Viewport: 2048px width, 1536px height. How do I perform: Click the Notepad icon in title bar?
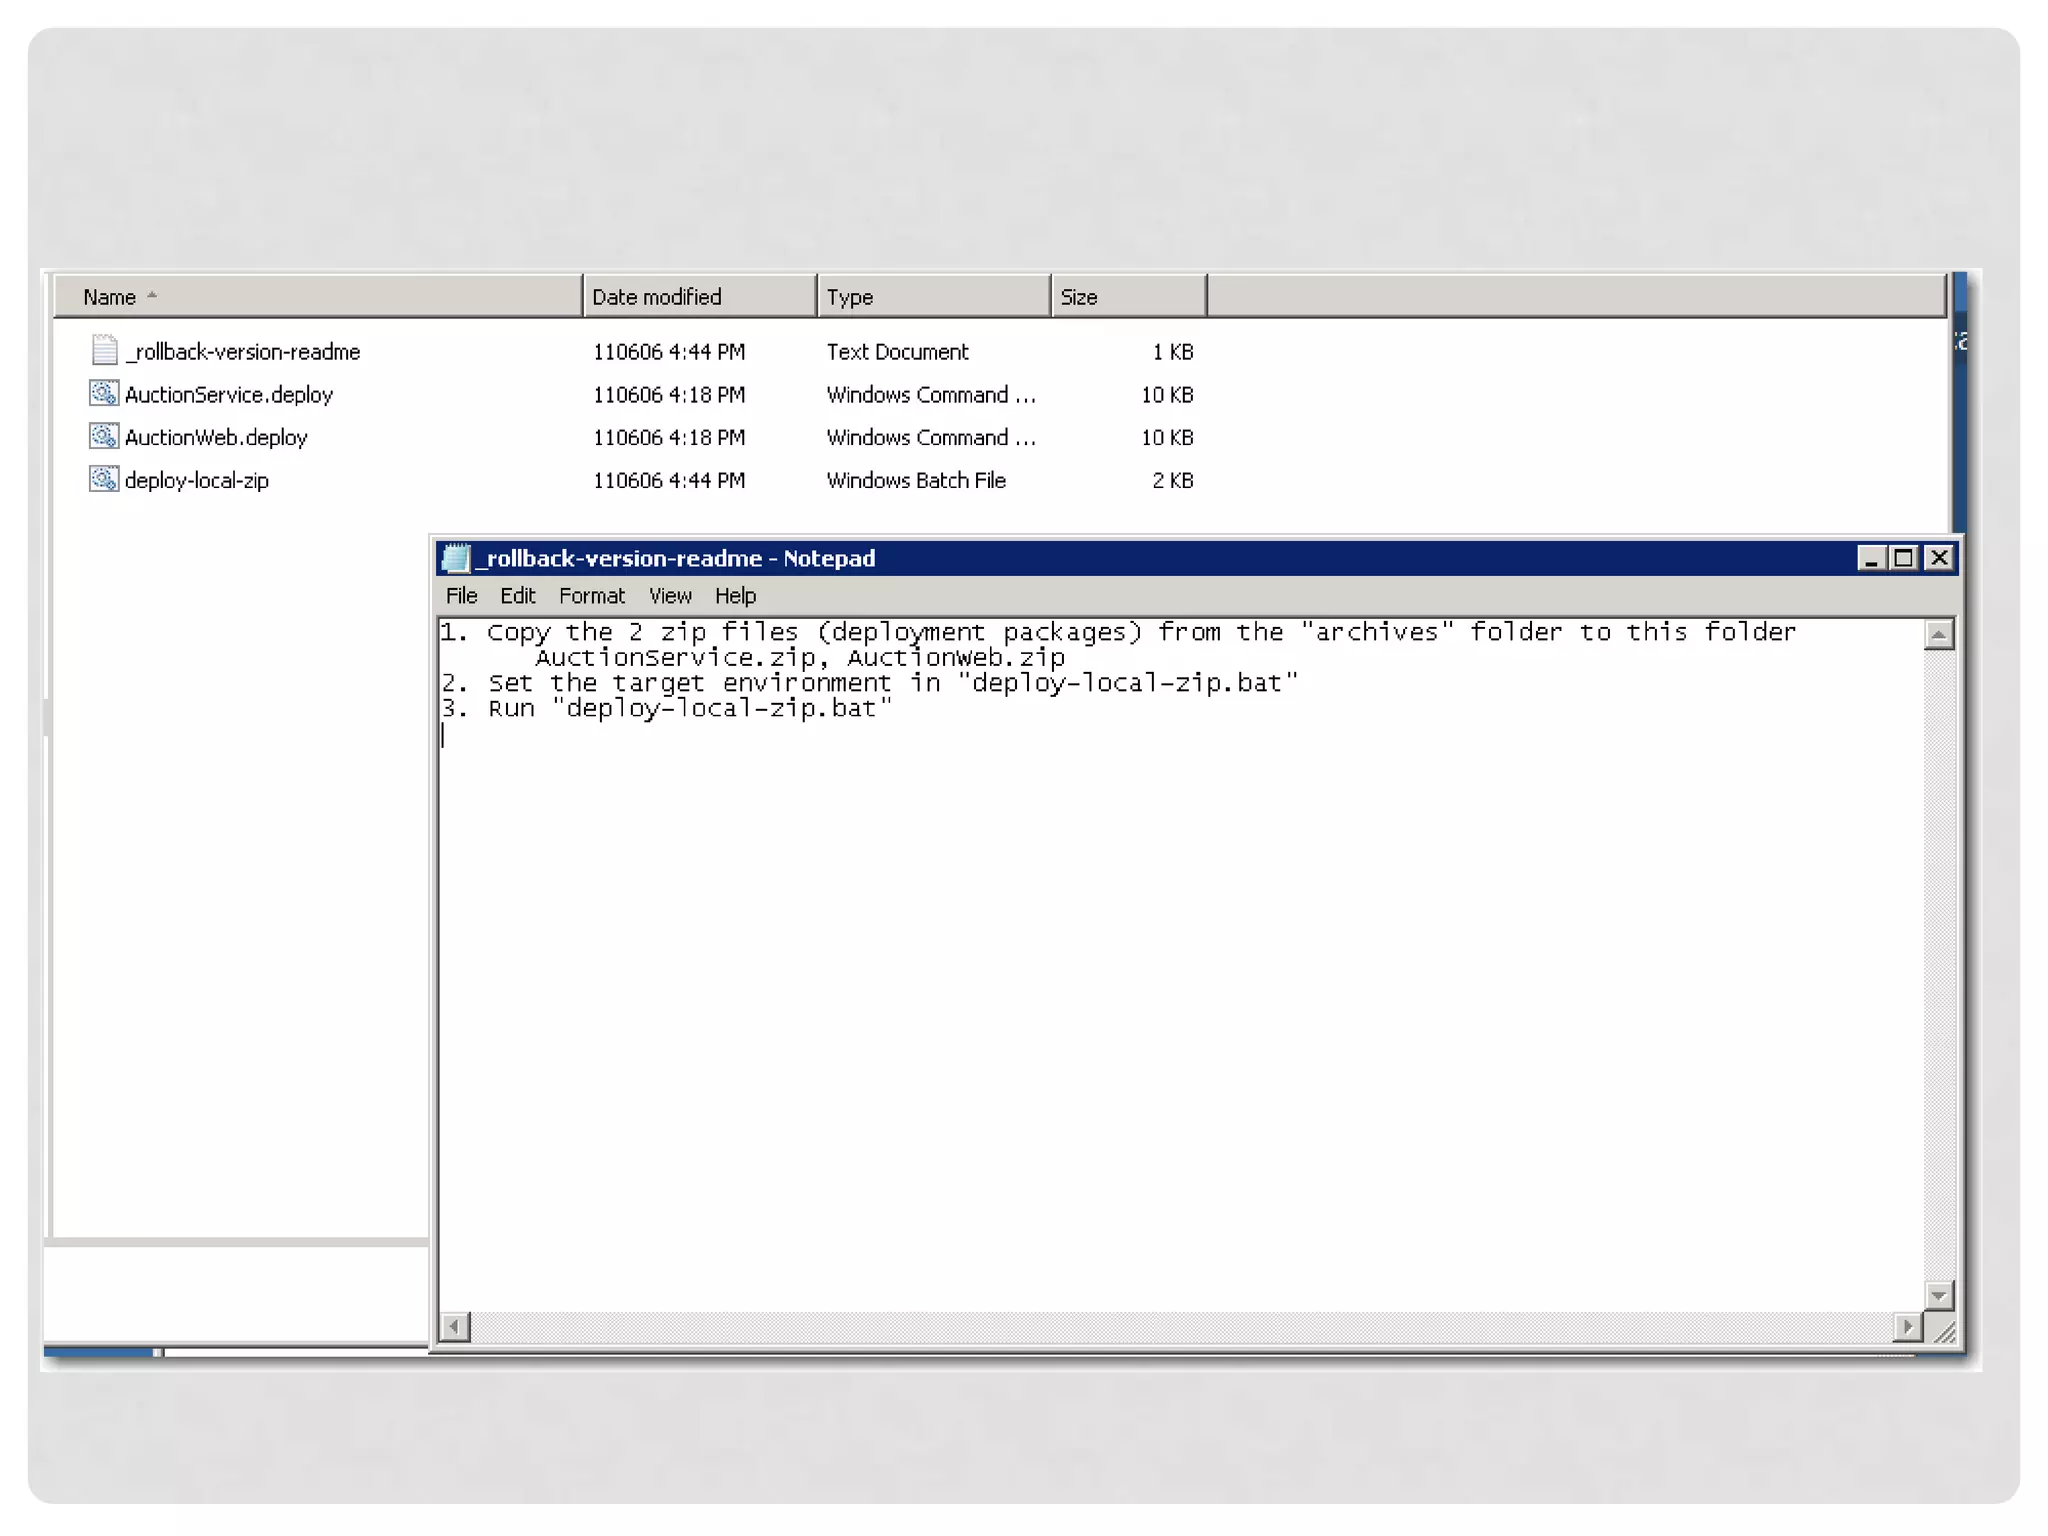pos(456,558)
